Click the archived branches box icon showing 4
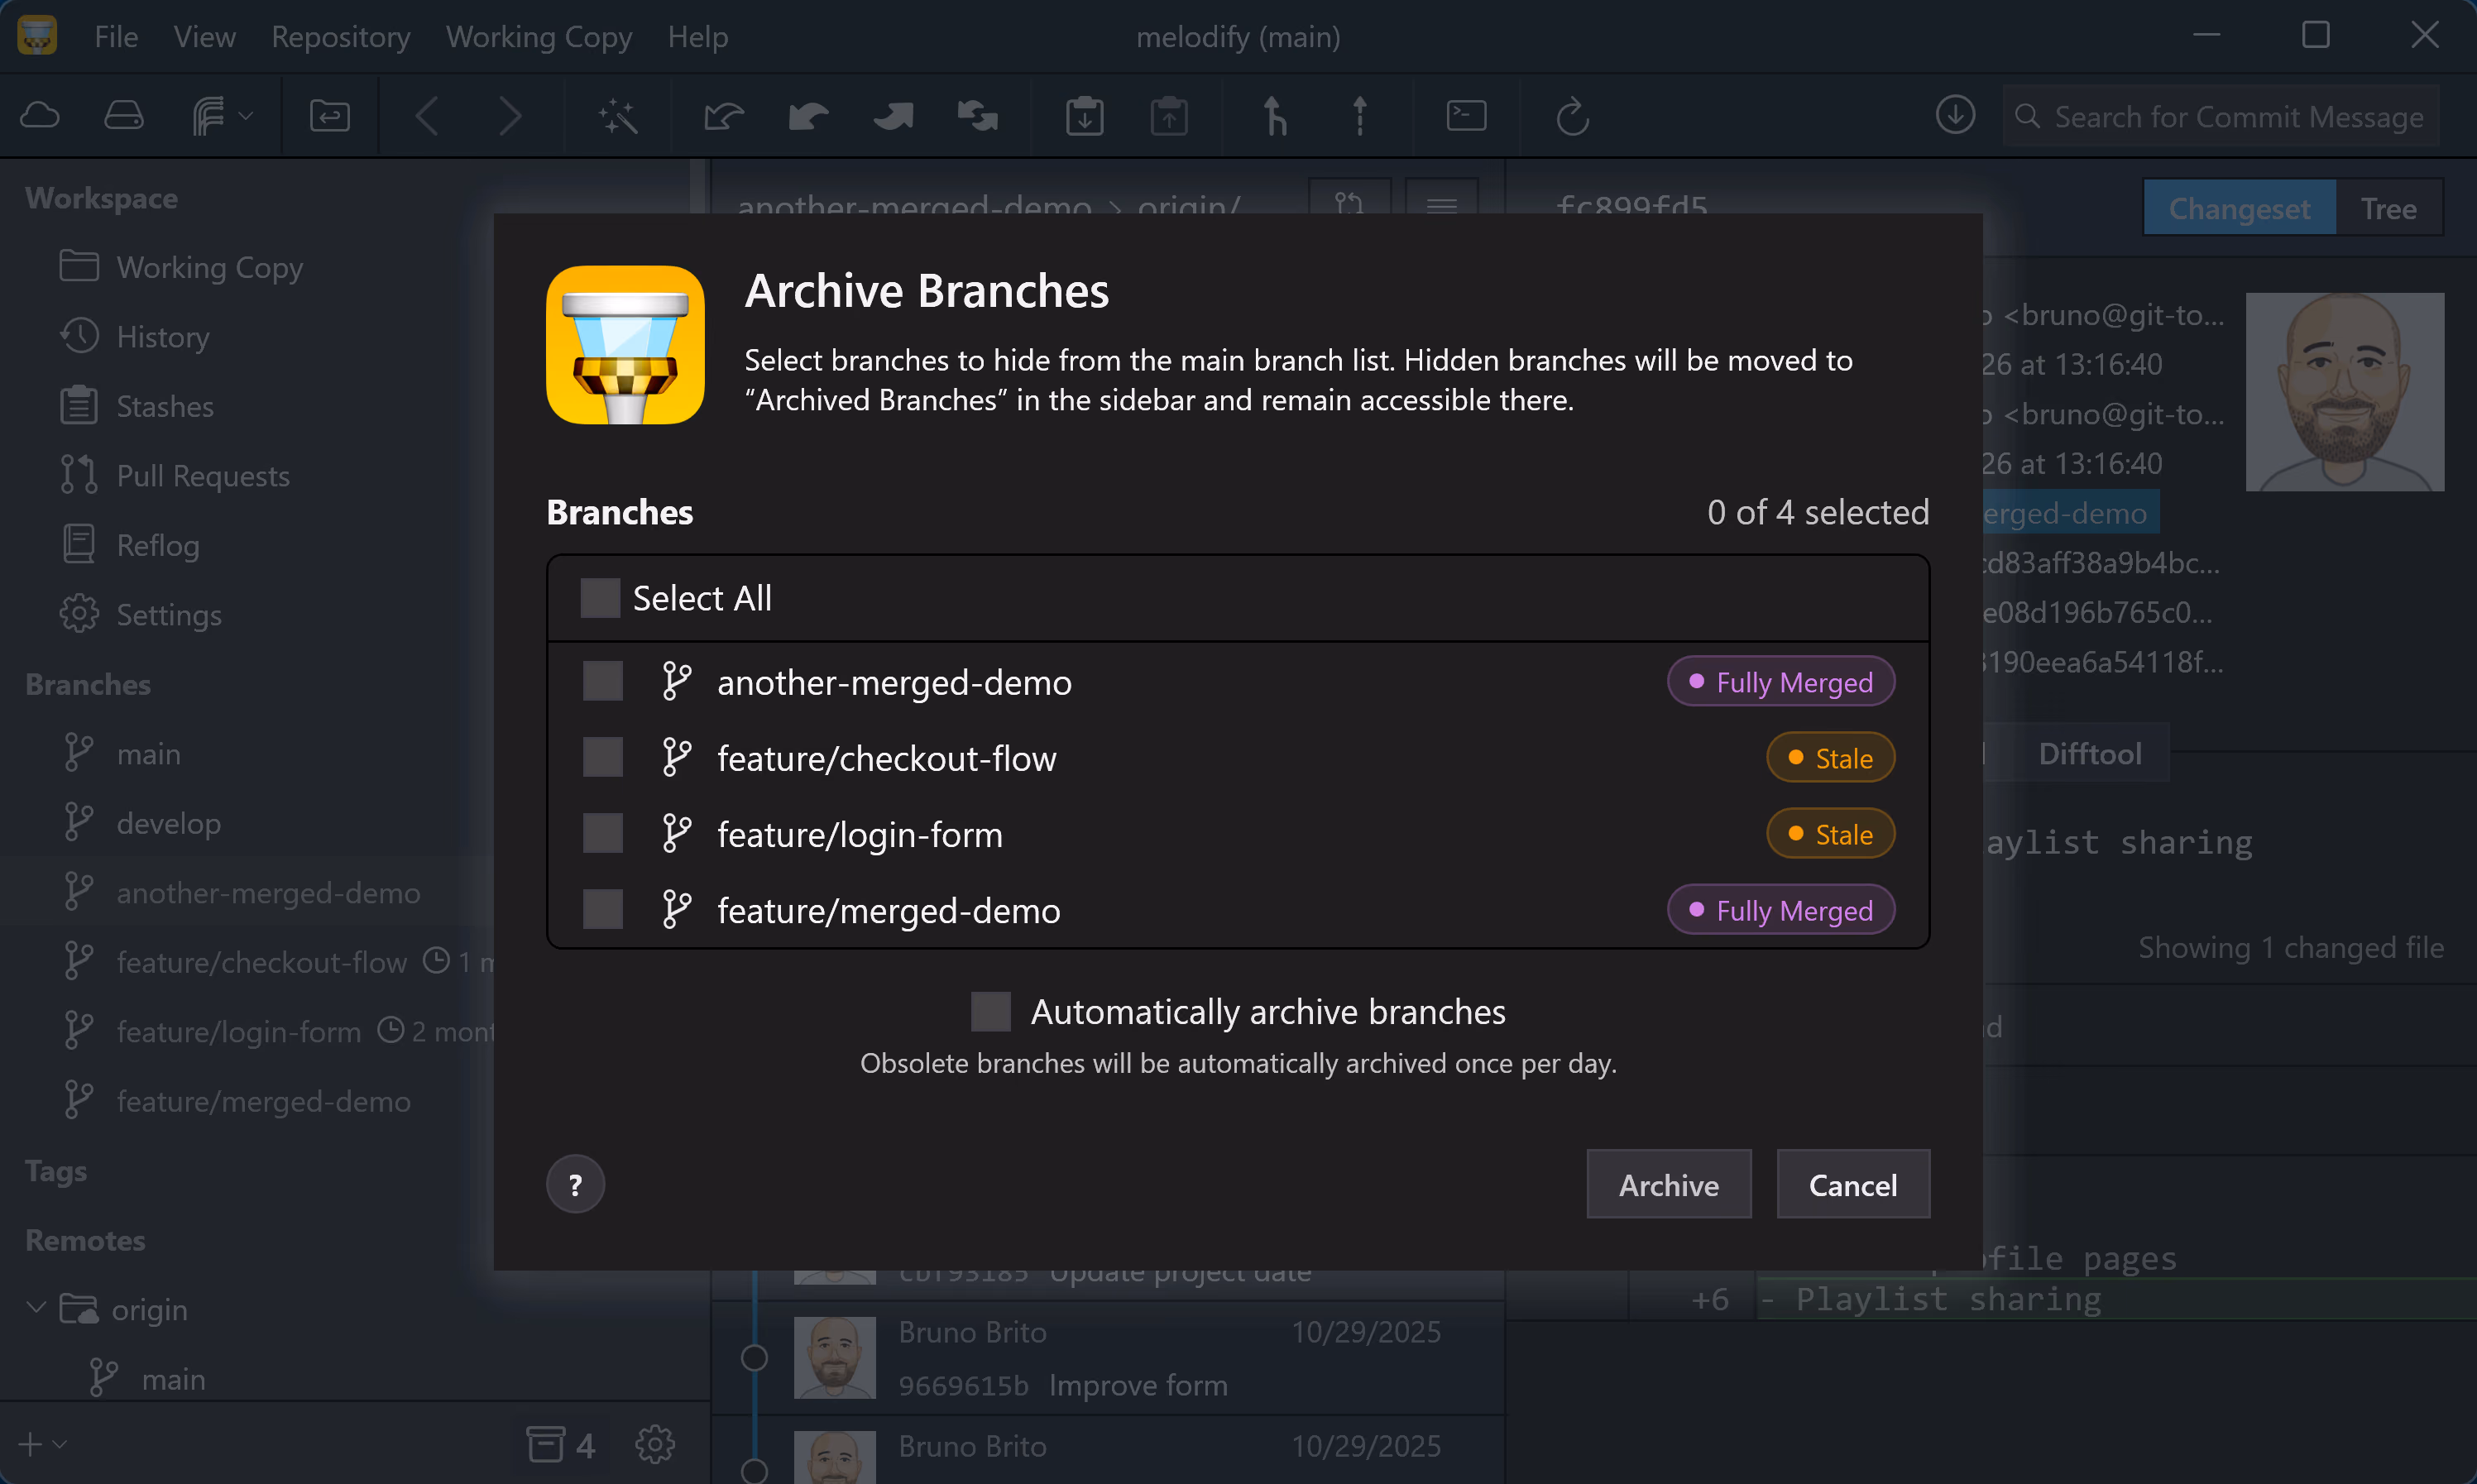 click(x=560, y=1444)
